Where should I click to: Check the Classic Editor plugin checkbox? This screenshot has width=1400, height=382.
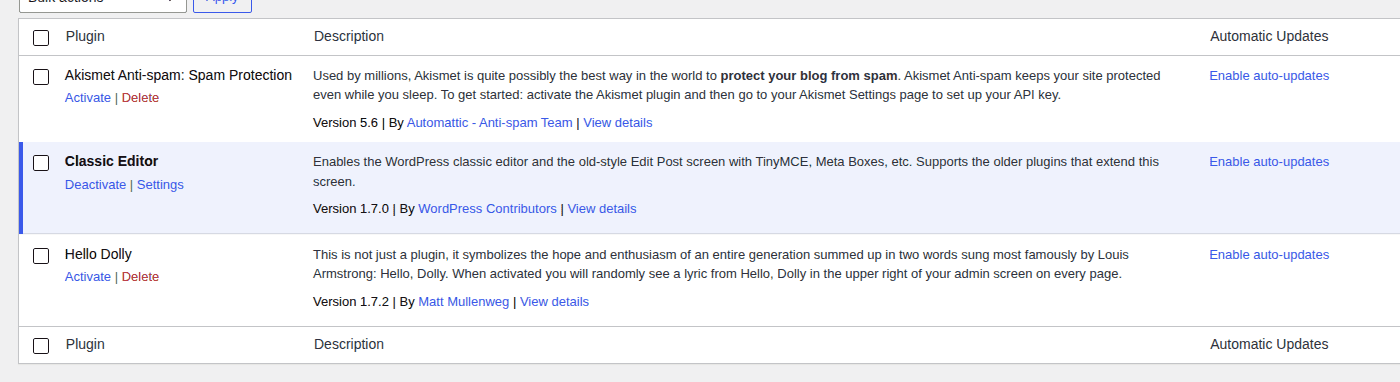coord(41,163)
